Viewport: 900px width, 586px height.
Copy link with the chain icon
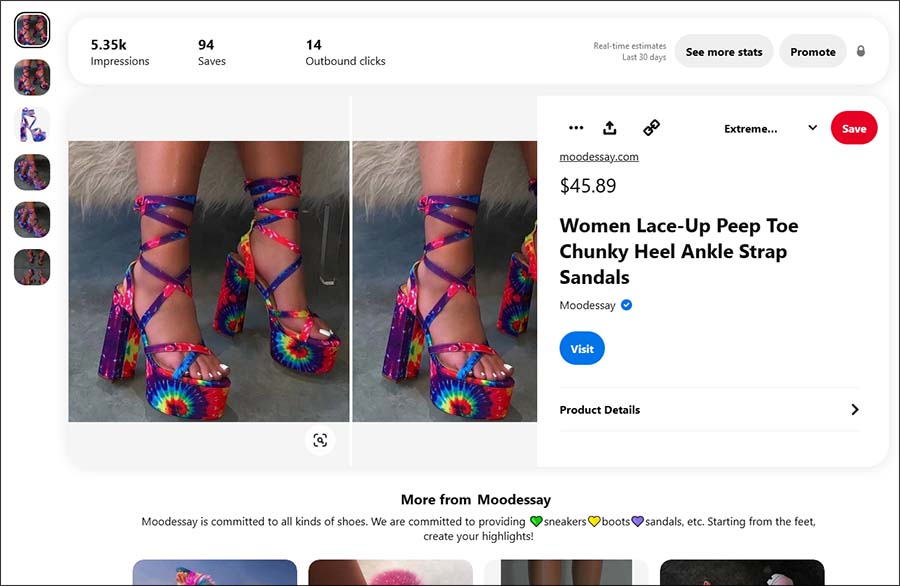click(x=651, y=127)
